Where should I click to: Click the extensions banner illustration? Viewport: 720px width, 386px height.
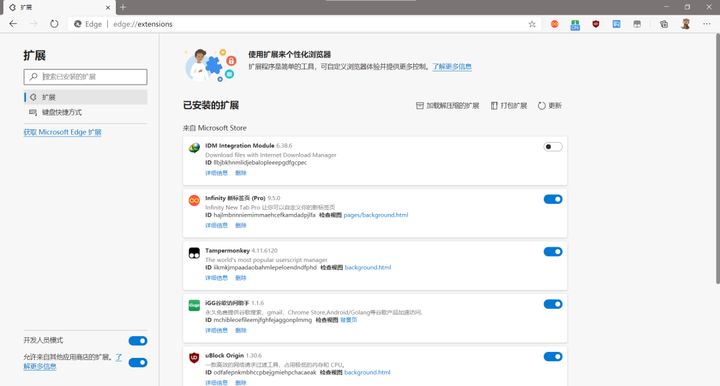coord(211,65)
